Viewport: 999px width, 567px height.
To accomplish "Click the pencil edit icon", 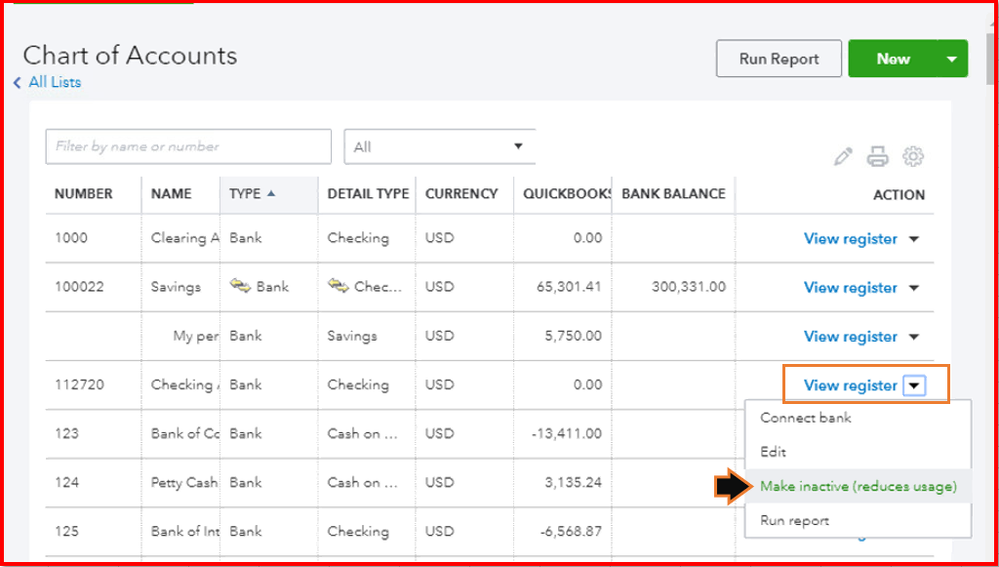I will 843,157.
